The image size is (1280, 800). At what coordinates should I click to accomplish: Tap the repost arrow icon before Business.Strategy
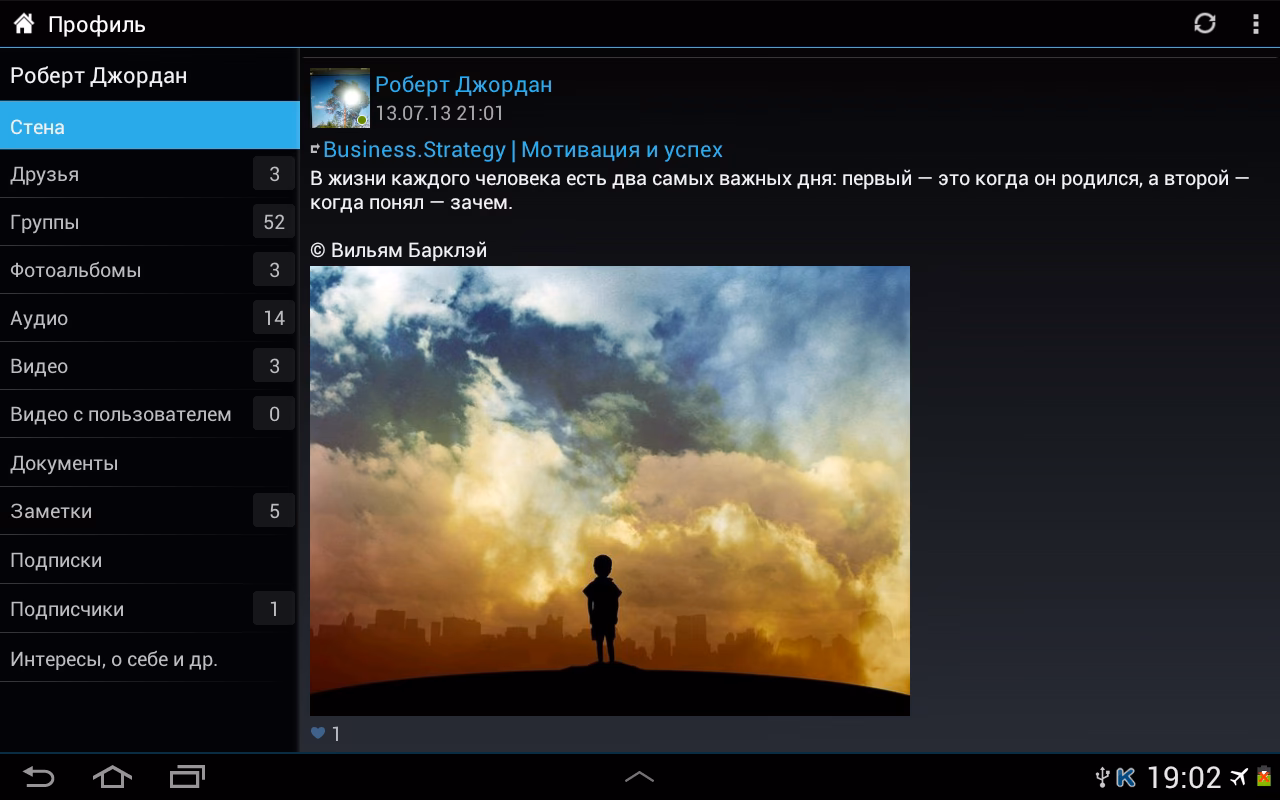[x=317, y=148]
